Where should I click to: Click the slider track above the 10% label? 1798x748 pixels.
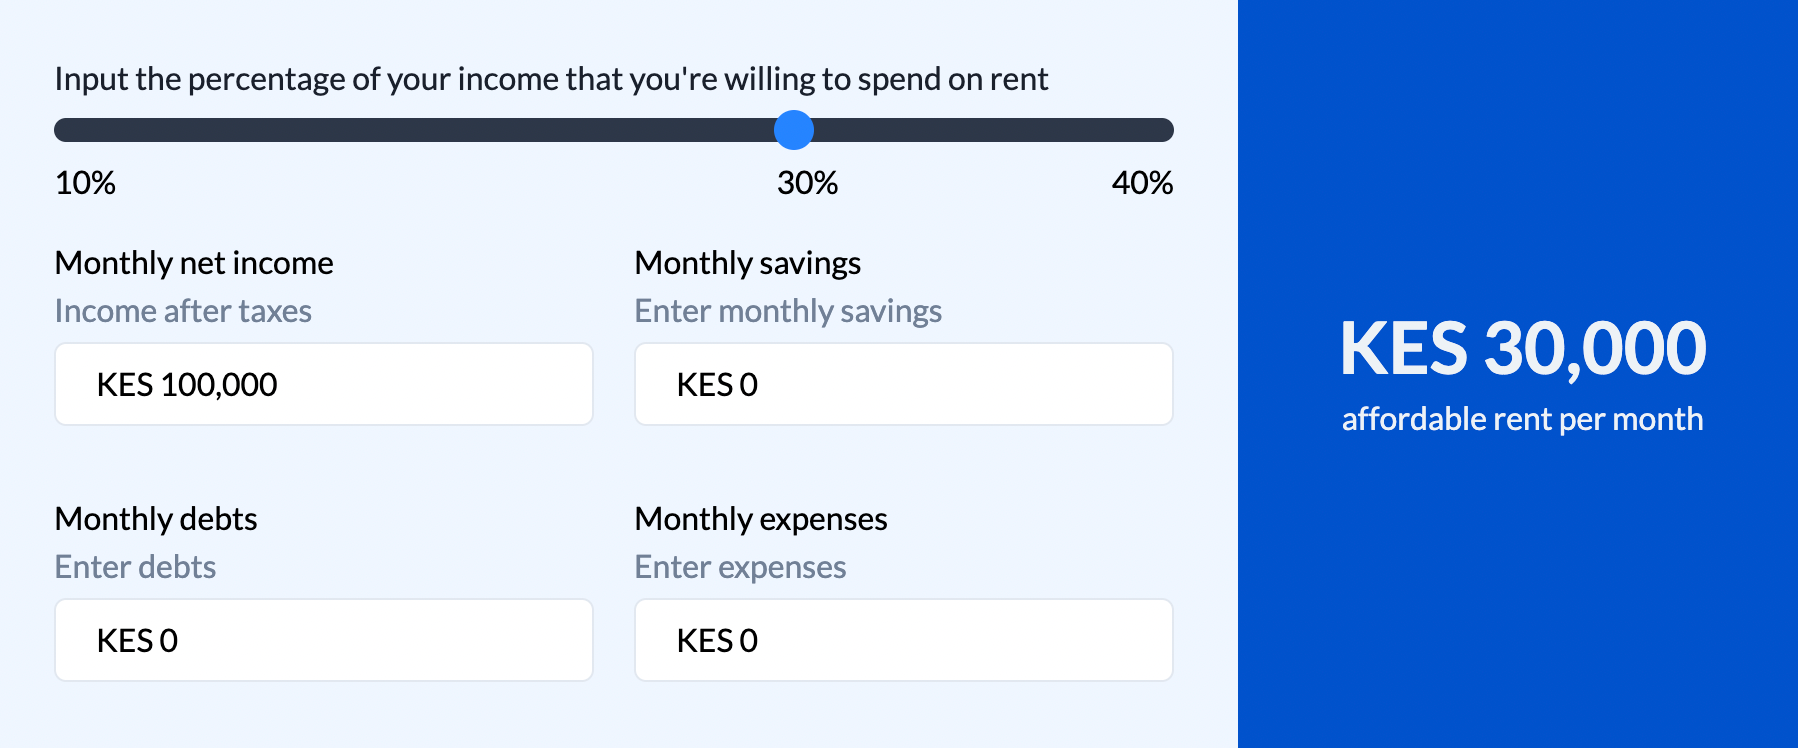pos(86,130)
